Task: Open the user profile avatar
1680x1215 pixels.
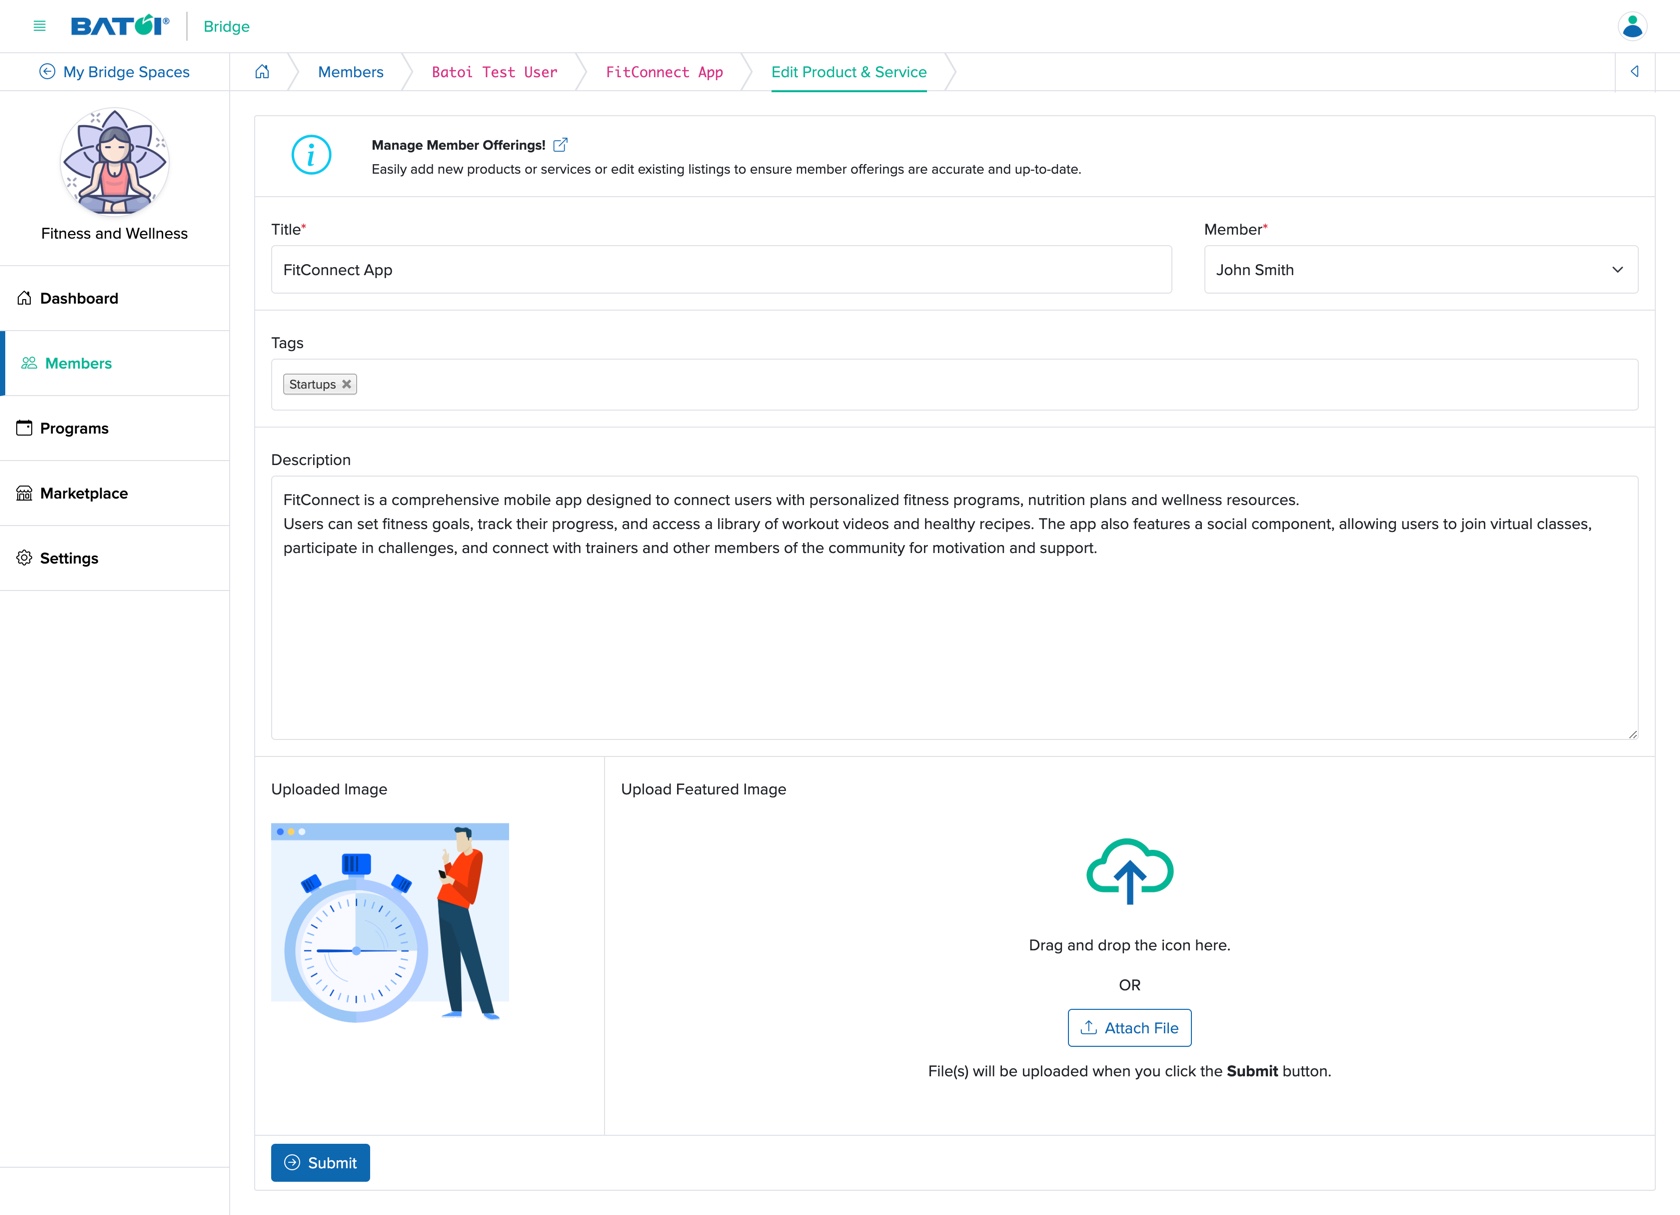Action: pos(1632,26)
